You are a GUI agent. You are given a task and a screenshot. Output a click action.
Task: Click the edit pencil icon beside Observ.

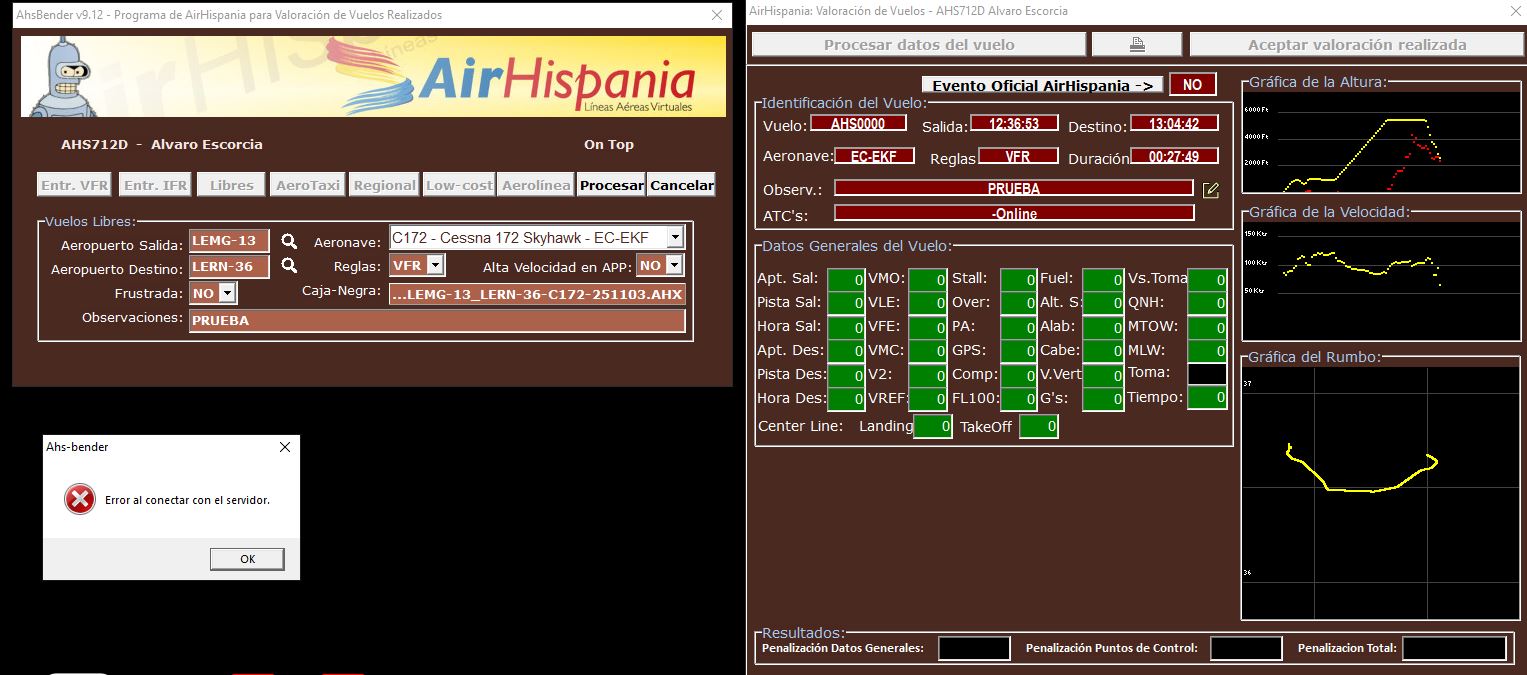1211,189
